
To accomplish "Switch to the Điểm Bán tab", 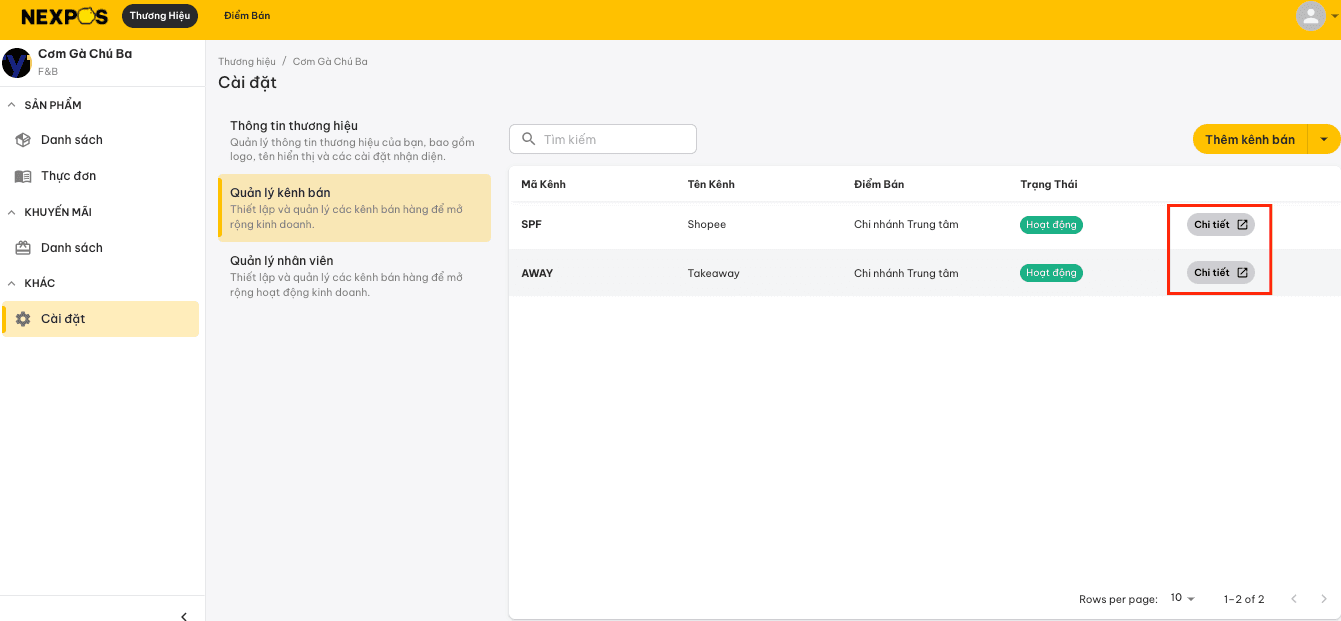I will tap(247, 16).
